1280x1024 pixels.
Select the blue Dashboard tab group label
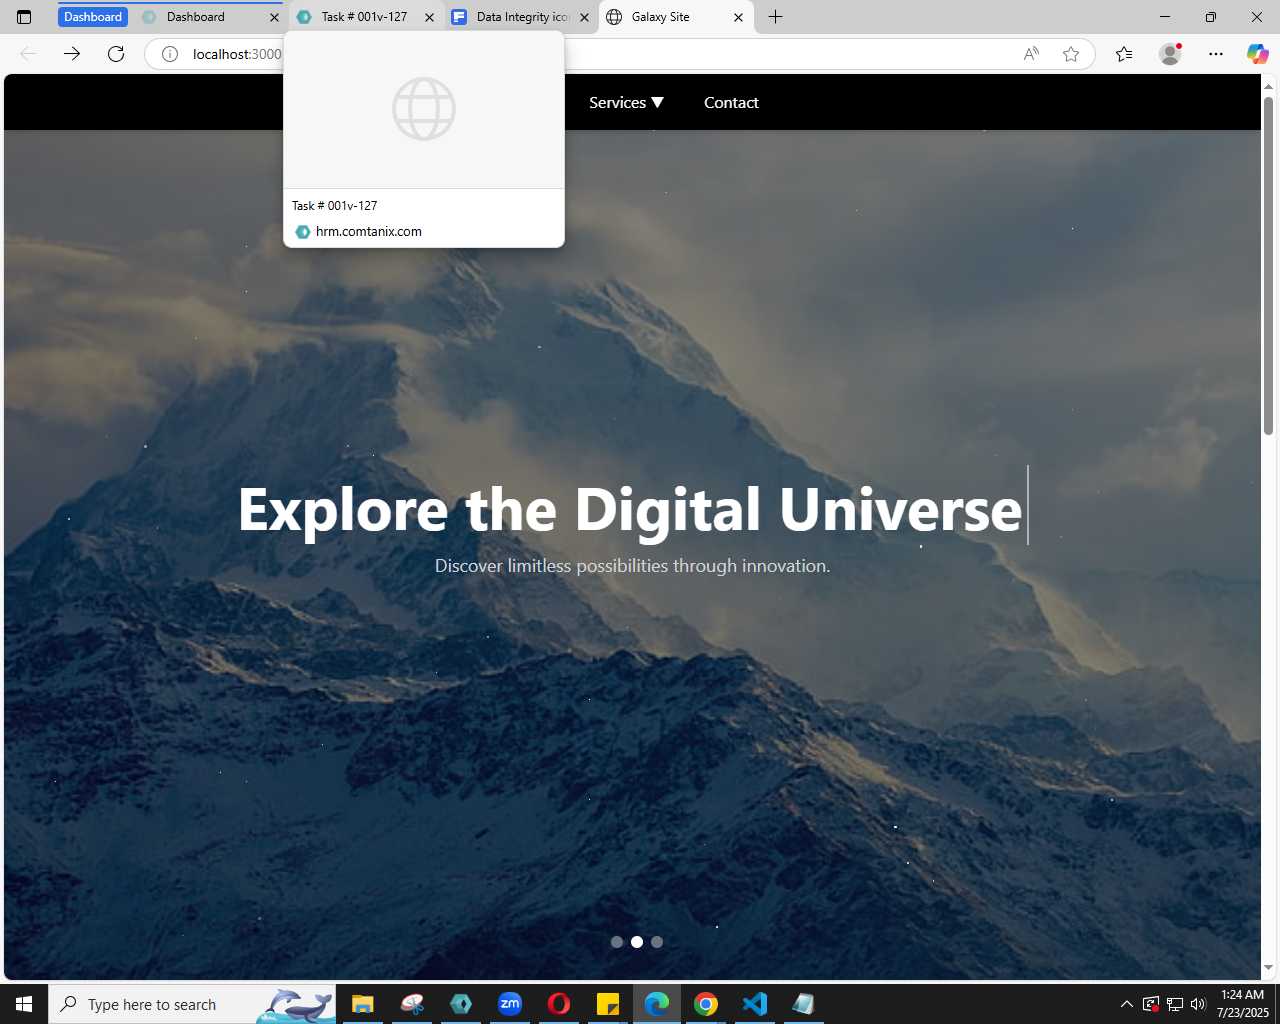[93, 17]
